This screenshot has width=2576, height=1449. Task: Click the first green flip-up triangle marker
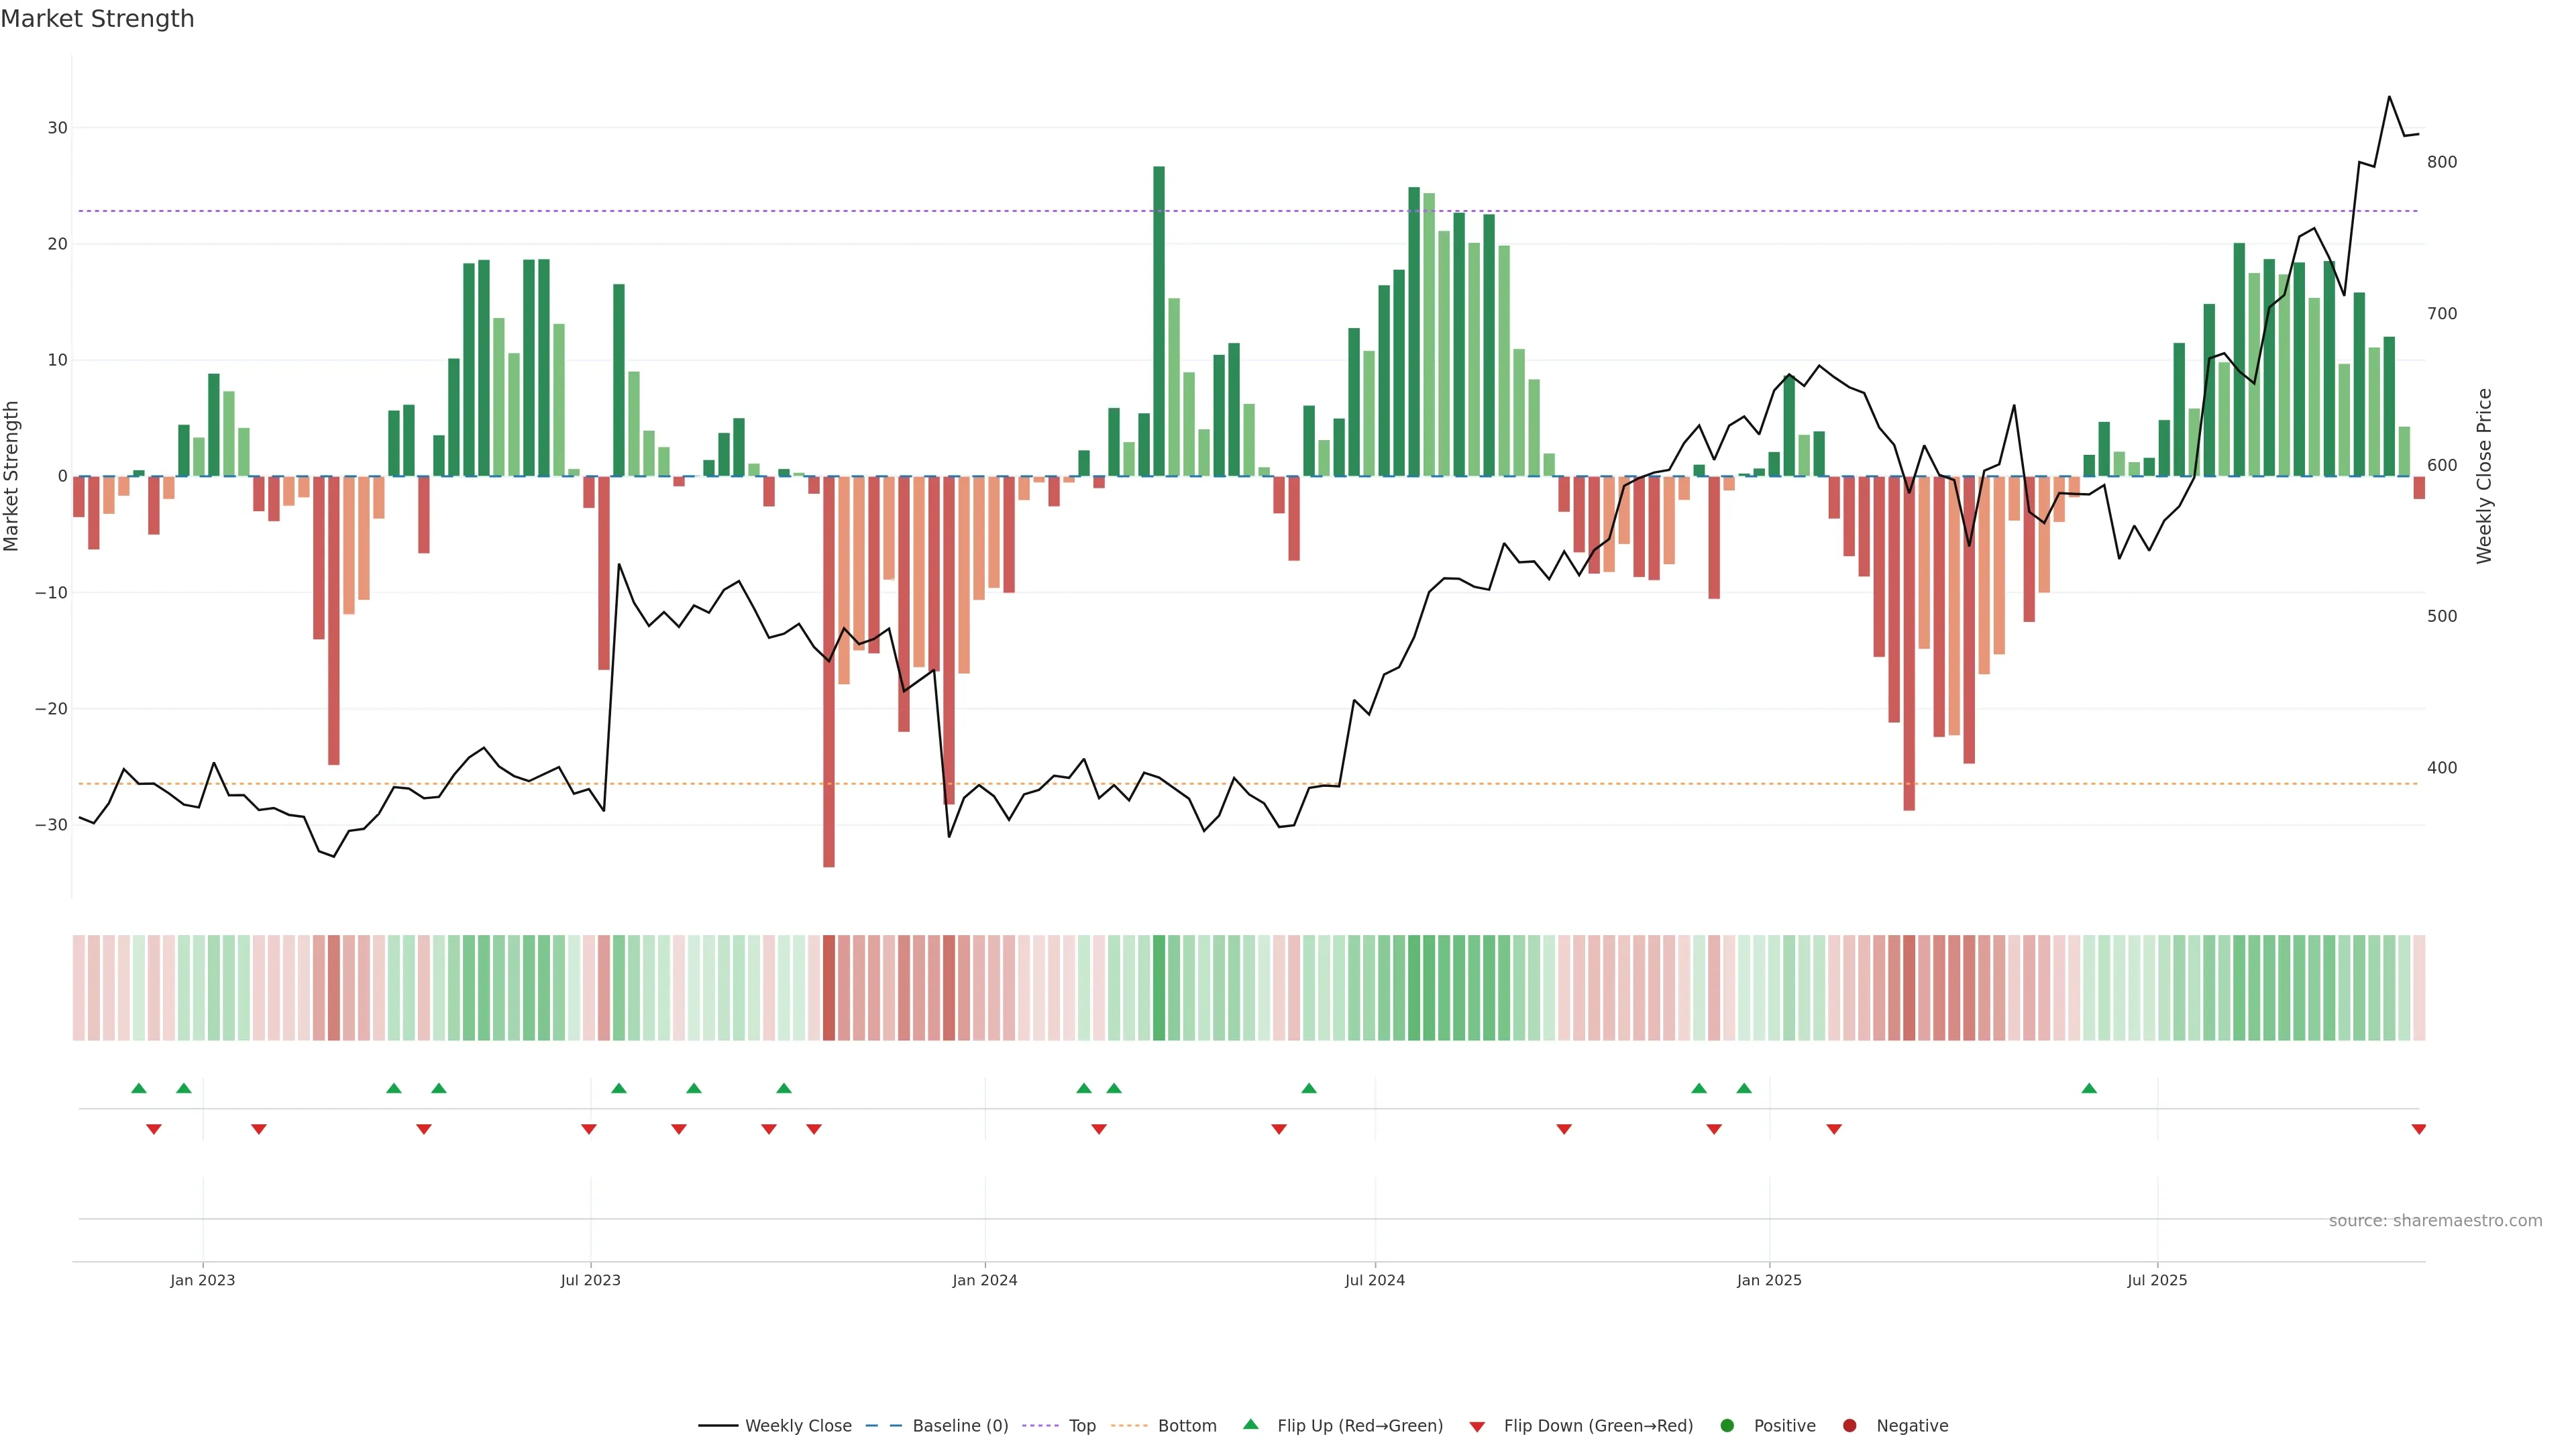[x=139, y=1088]
